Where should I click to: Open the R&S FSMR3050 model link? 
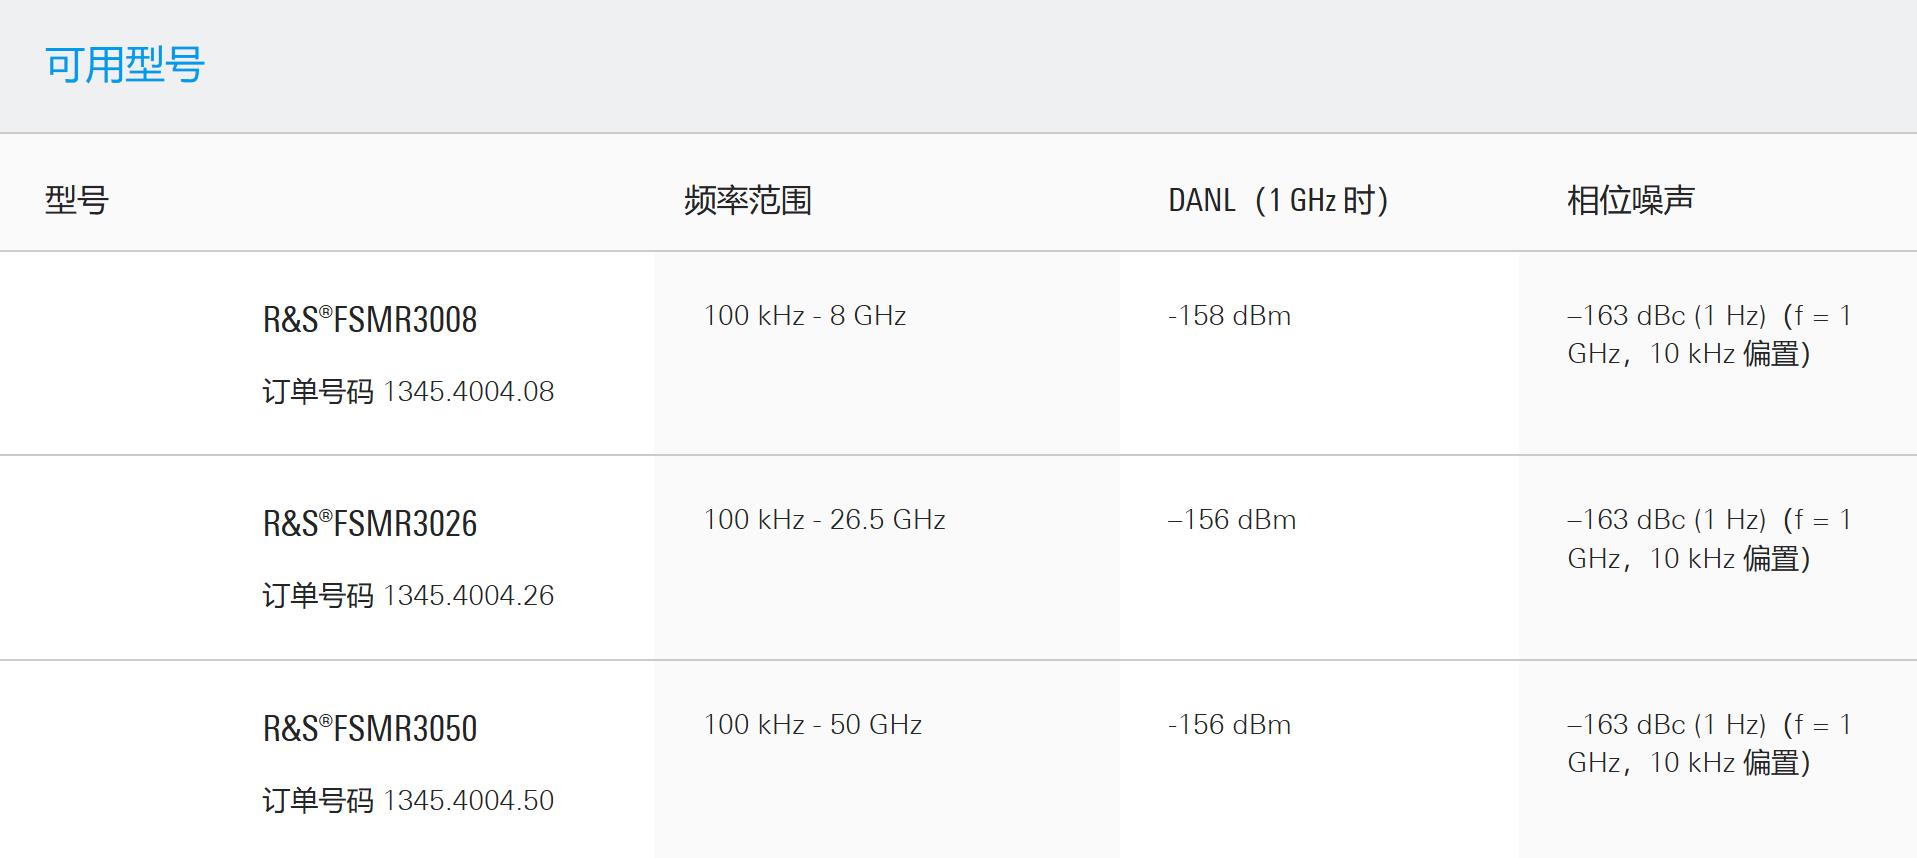[x=370, y=729]
